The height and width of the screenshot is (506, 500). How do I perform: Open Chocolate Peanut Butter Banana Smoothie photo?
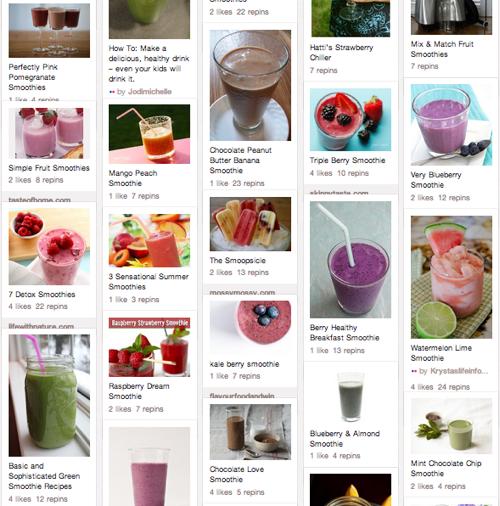click(x=250, y=85)
